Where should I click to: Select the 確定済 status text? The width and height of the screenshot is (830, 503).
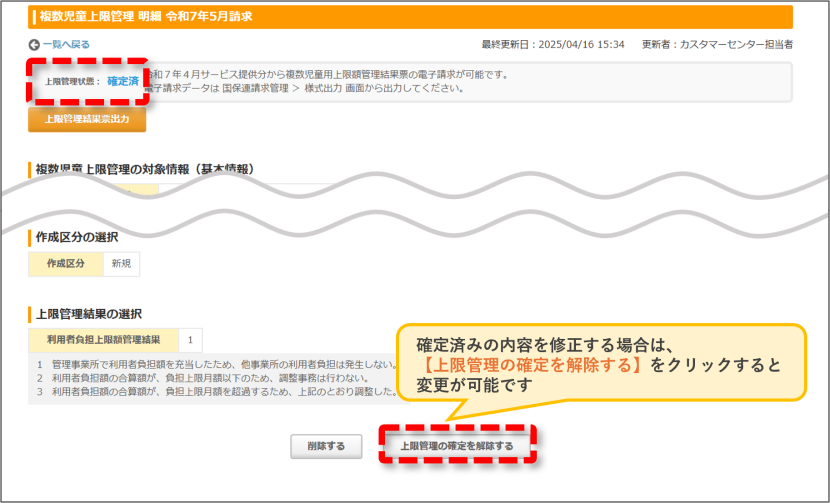pyautogui.click(x=123, y=81)
